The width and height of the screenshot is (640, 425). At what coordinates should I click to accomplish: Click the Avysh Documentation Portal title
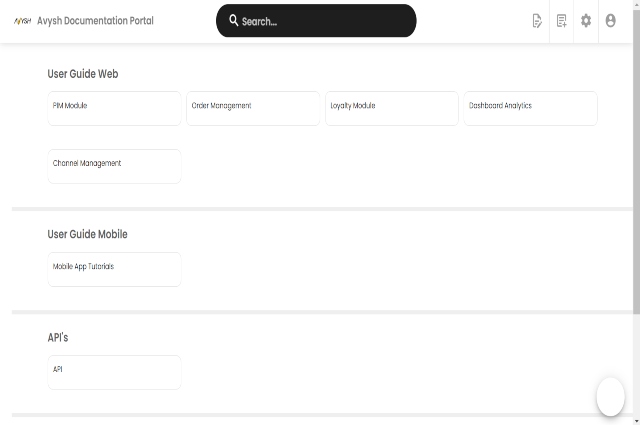[95, 21]
